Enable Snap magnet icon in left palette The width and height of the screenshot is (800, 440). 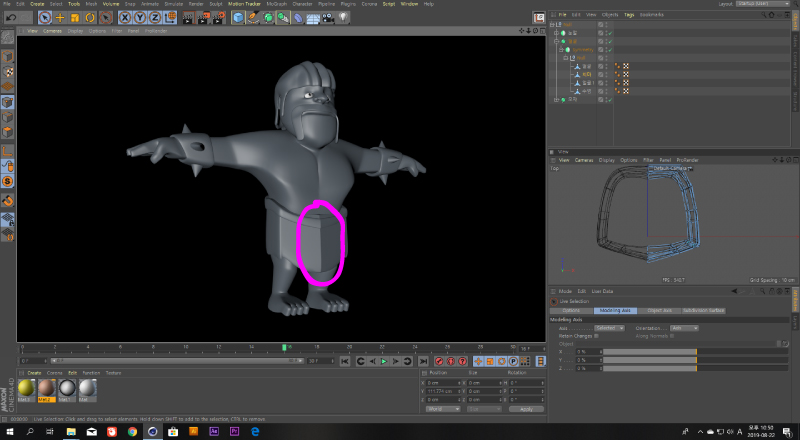click(x=7, y=201)
